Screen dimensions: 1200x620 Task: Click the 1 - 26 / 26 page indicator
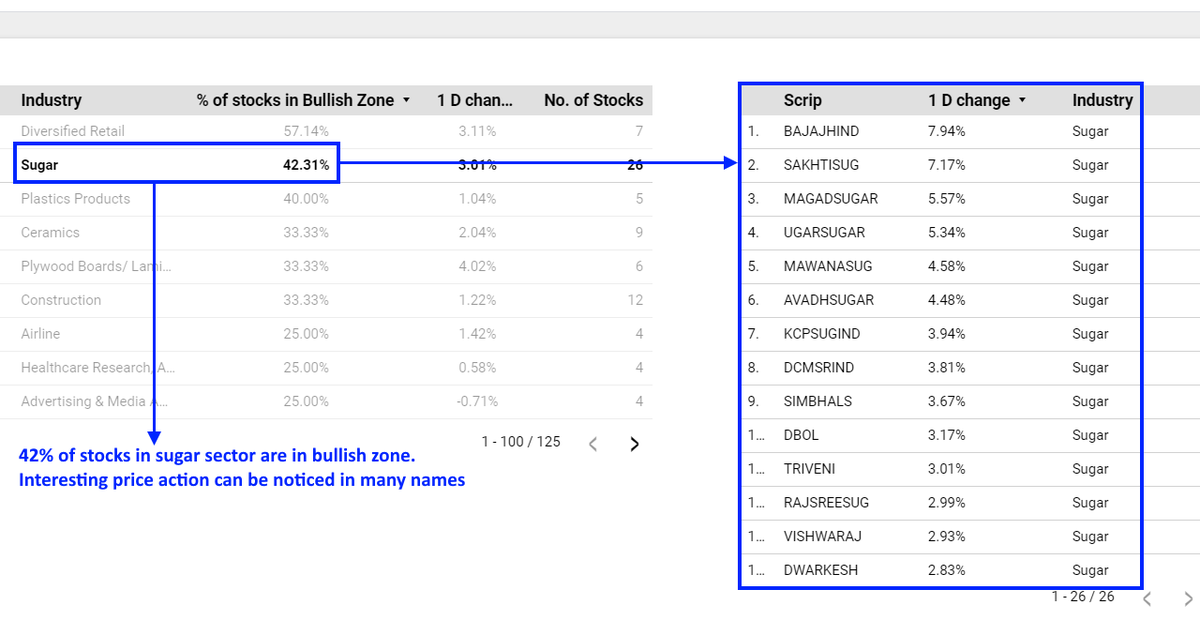pos(1083,597)
